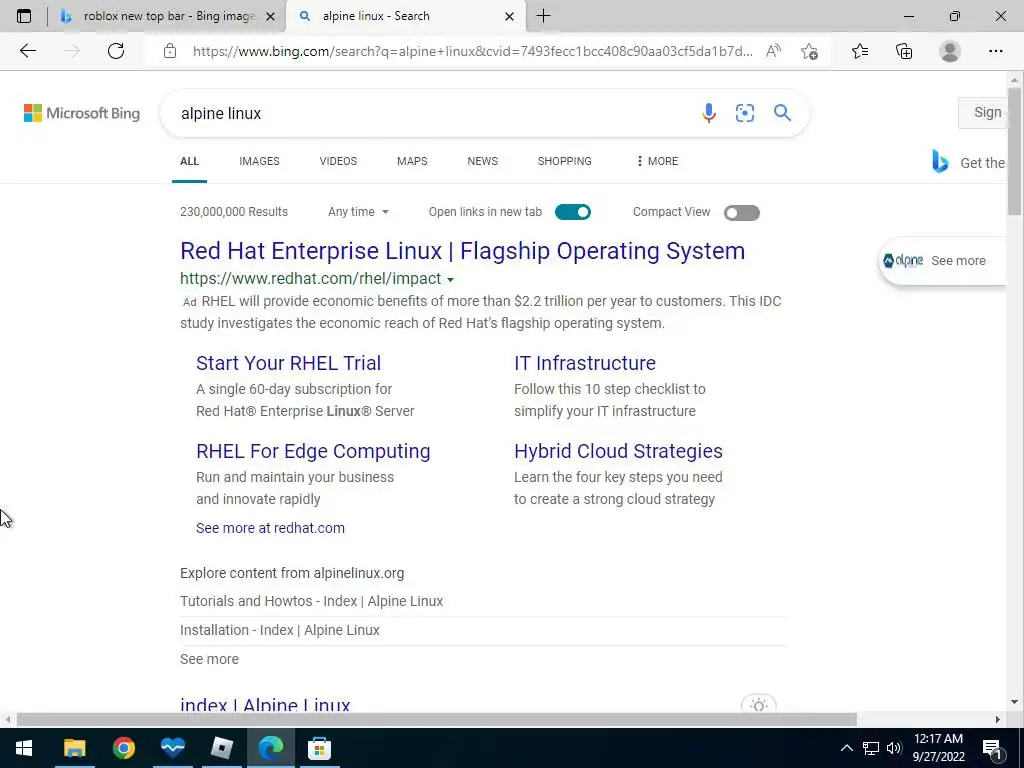Switch to MAPS results tab

[412, 161]
